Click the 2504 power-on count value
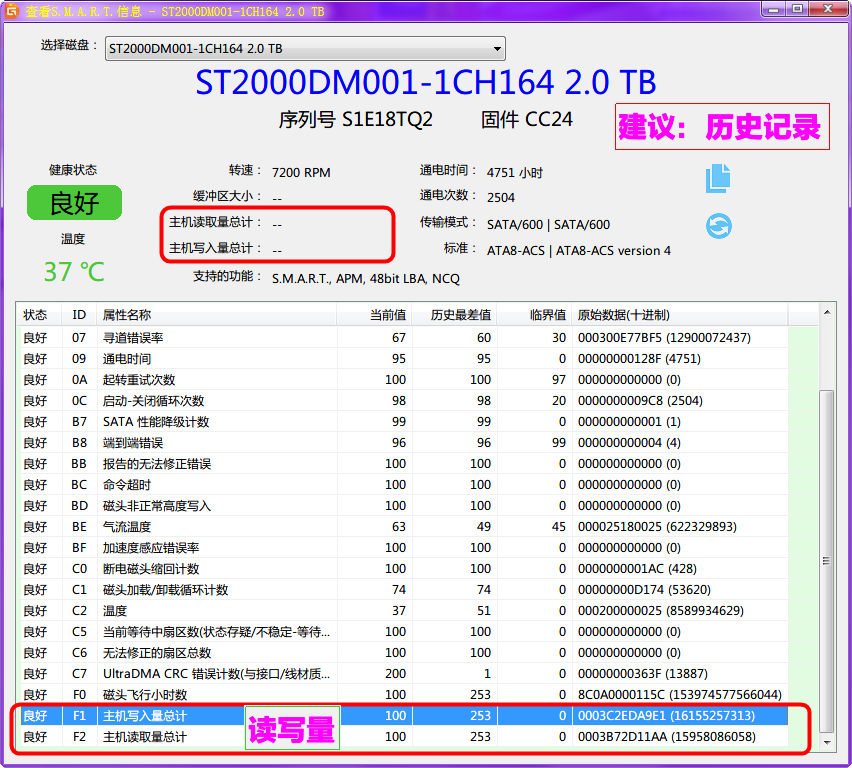This screenshot has width=852, height=768. [500, 197]
